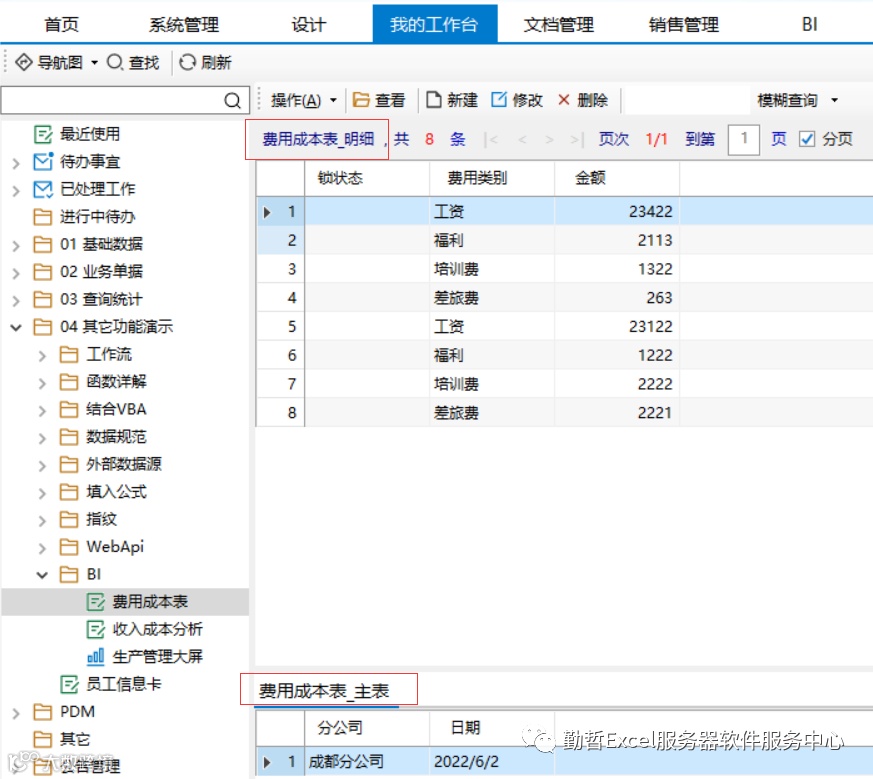
Task: Select 成都分公司 row in main table
Action: coord(564,762)
